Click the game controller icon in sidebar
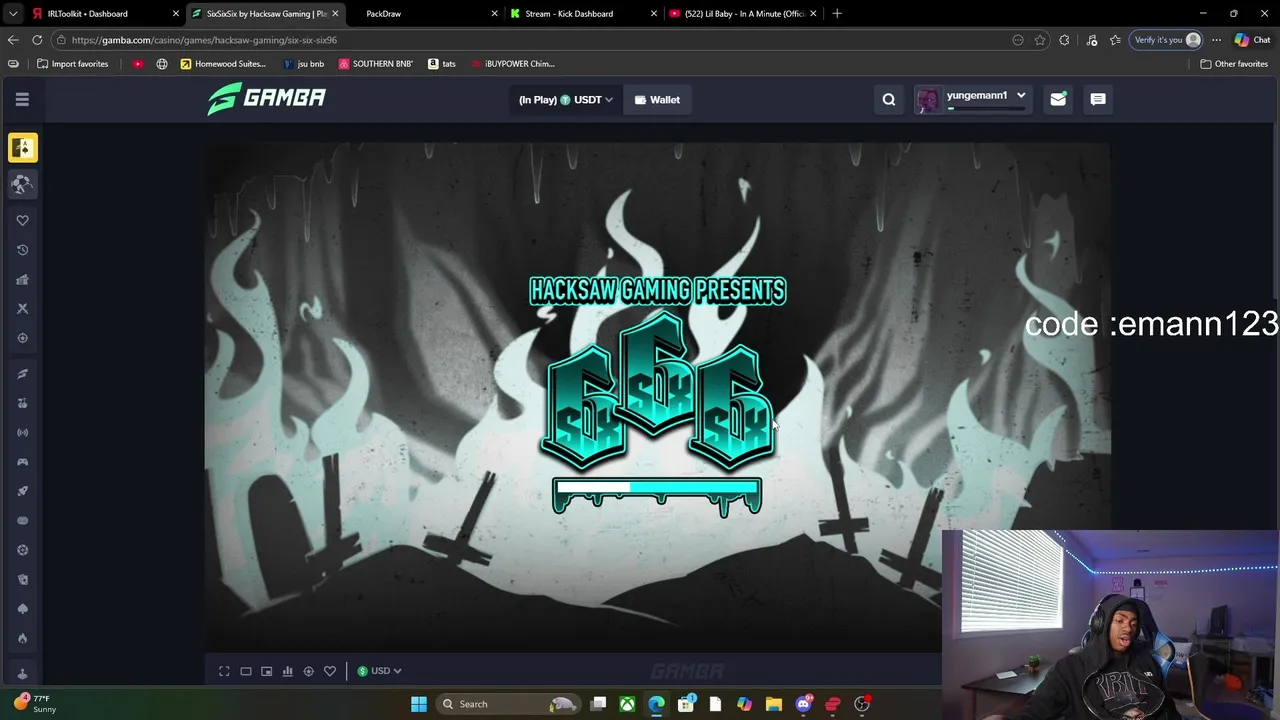Screen dimensions: 1280x720 coord(22,462)
